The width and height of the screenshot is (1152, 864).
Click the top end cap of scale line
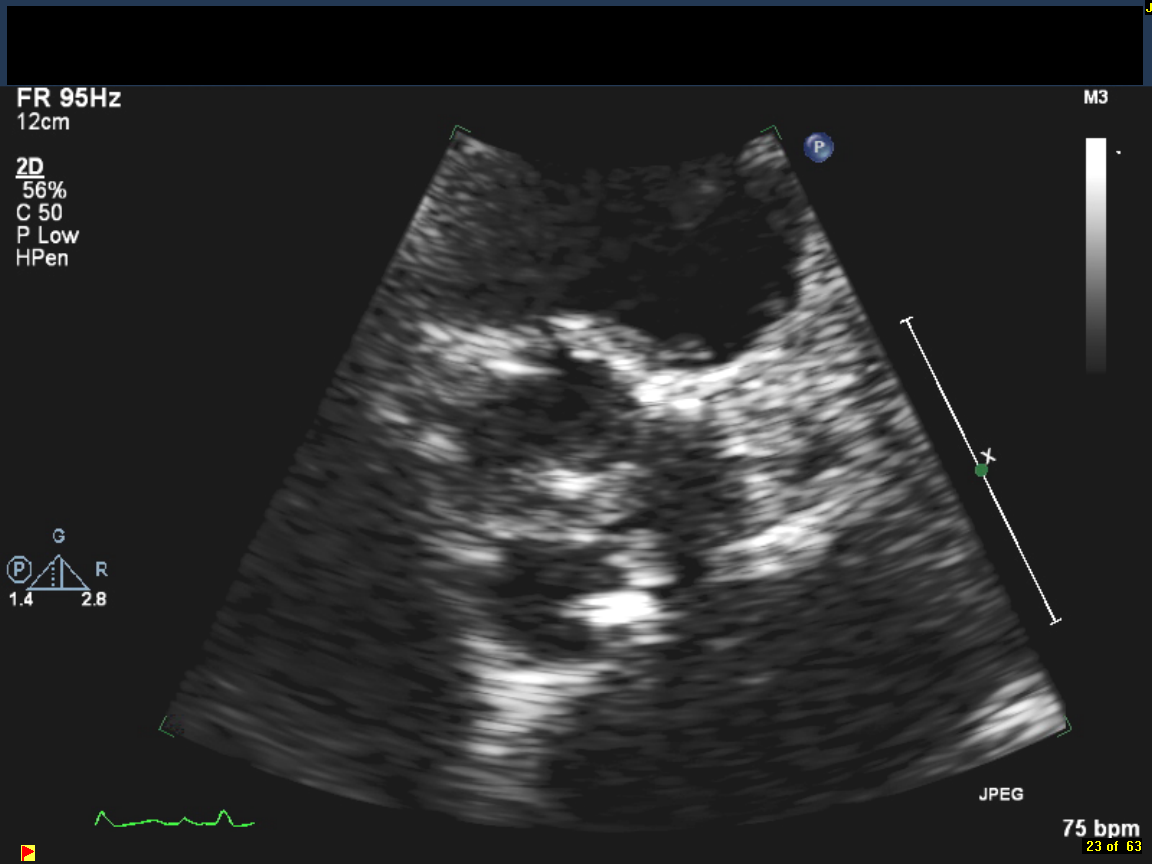coord(907,320)
